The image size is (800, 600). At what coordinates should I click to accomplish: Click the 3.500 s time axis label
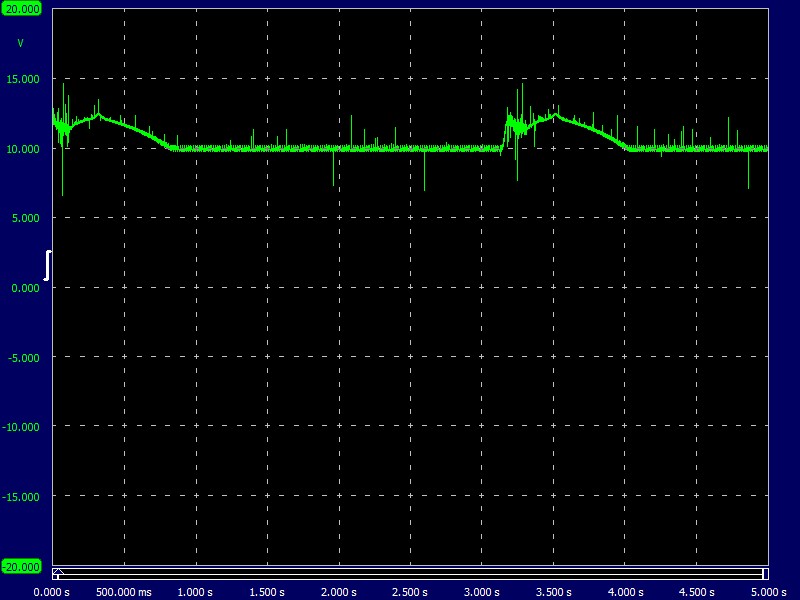click(554, 592)
